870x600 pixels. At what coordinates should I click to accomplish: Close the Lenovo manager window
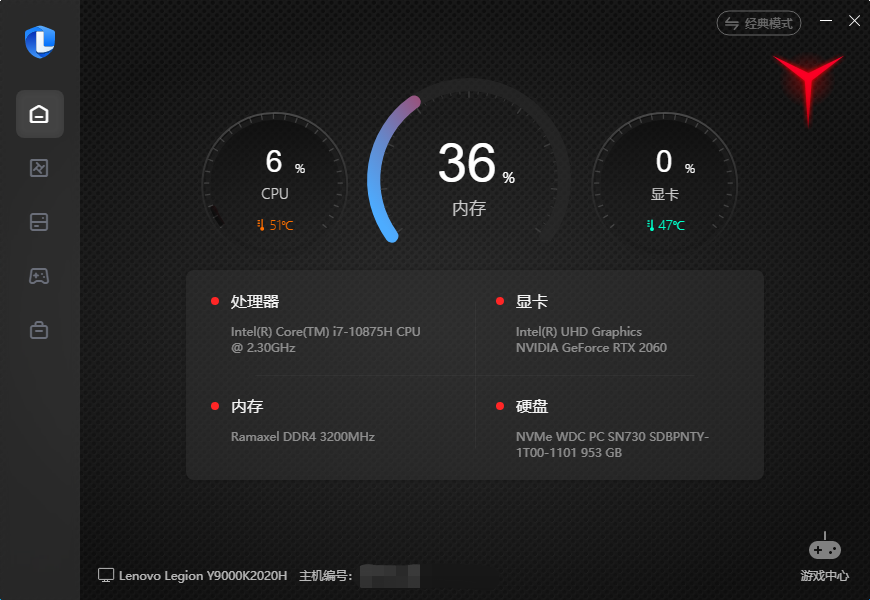[854, 21]
